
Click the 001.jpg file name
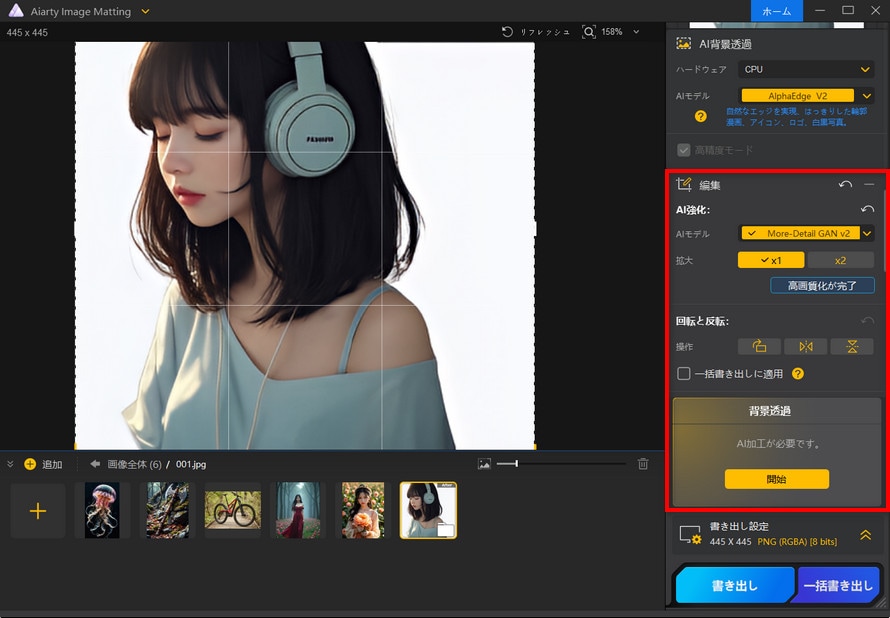click(191, 464)
